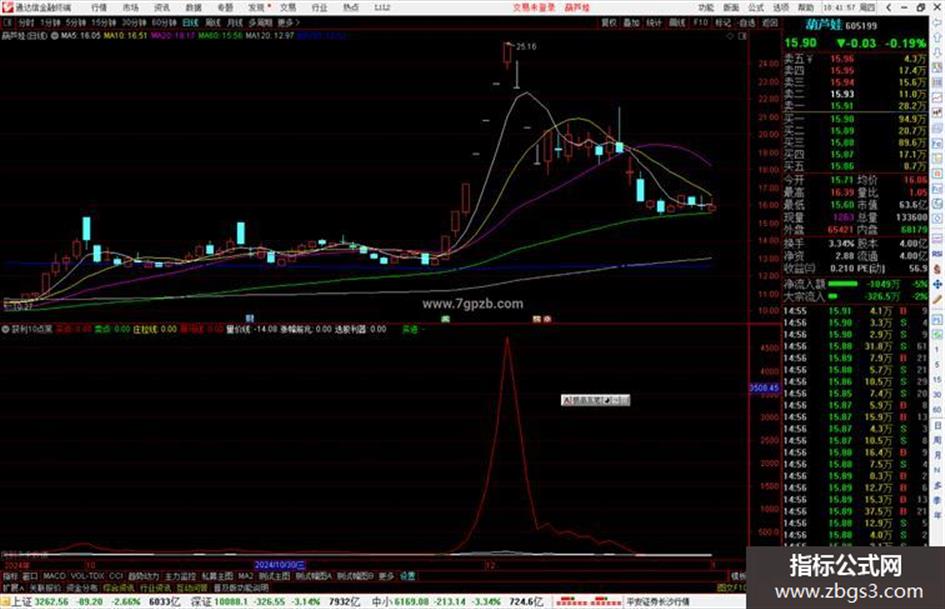
Task: Click the 3508.45 value marker on axis
Action: point(764,388)
